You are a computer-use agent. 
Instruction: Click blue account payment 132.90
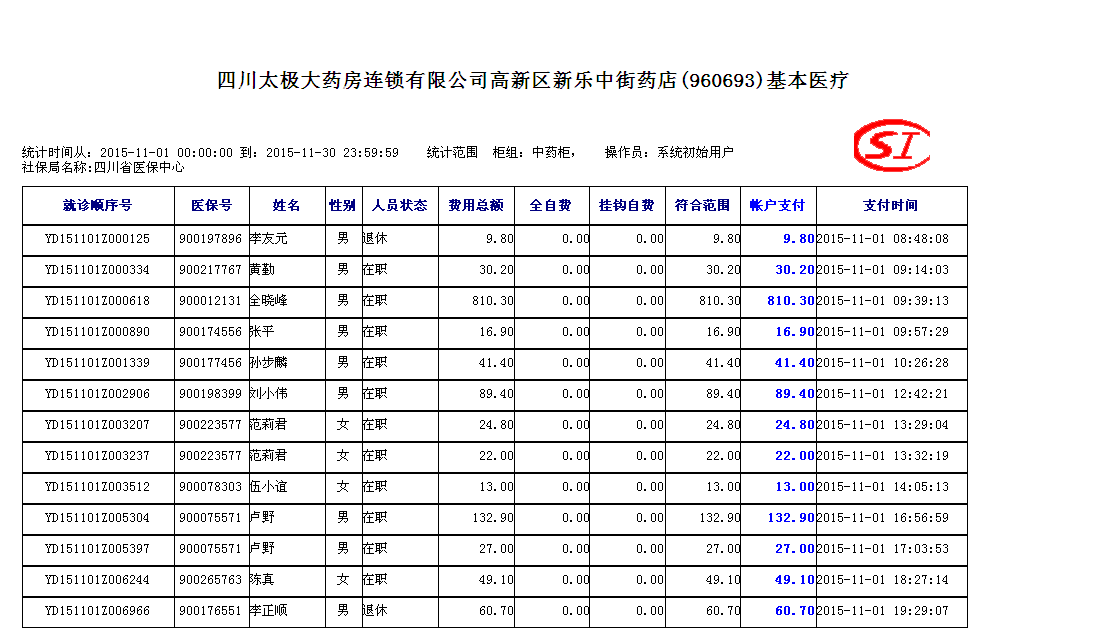click(791, 518)
